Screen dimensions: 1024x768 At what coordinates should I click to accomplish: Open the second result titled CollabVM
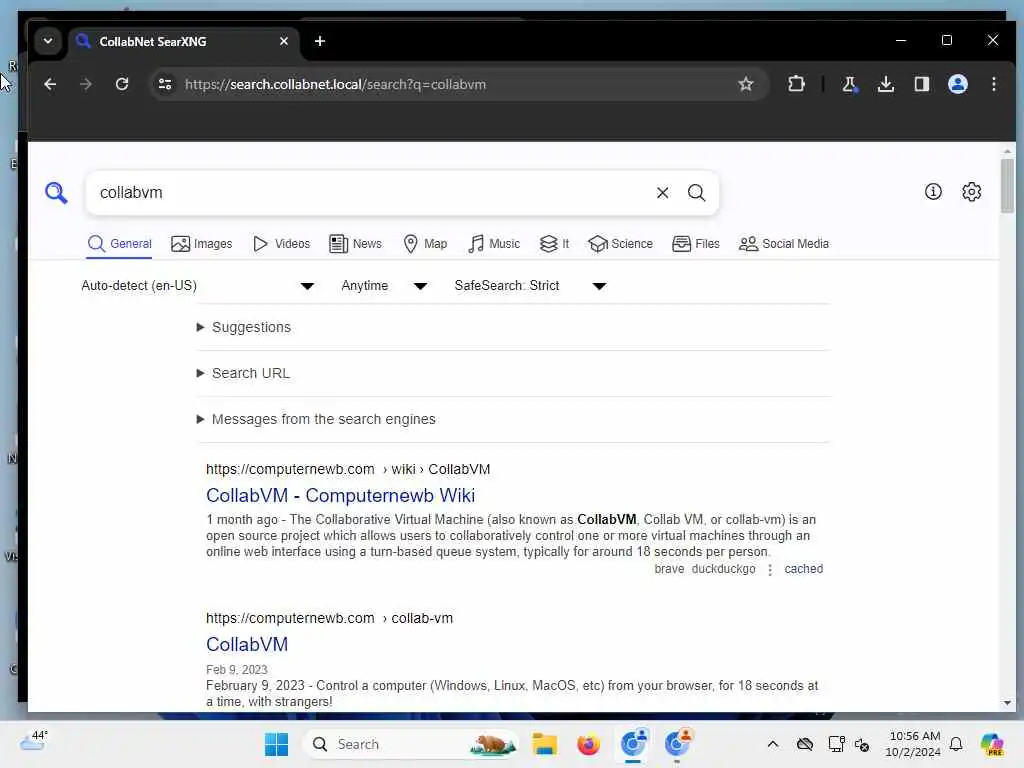point(247,645)
